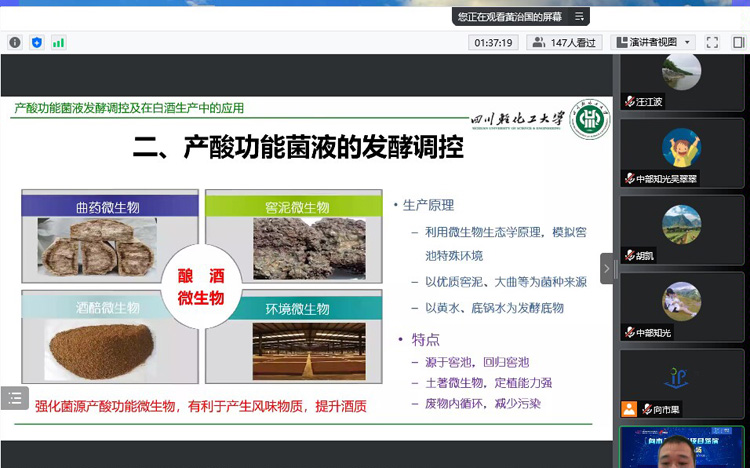
Task: Open meeting info icon
Action: pos(15,43)
